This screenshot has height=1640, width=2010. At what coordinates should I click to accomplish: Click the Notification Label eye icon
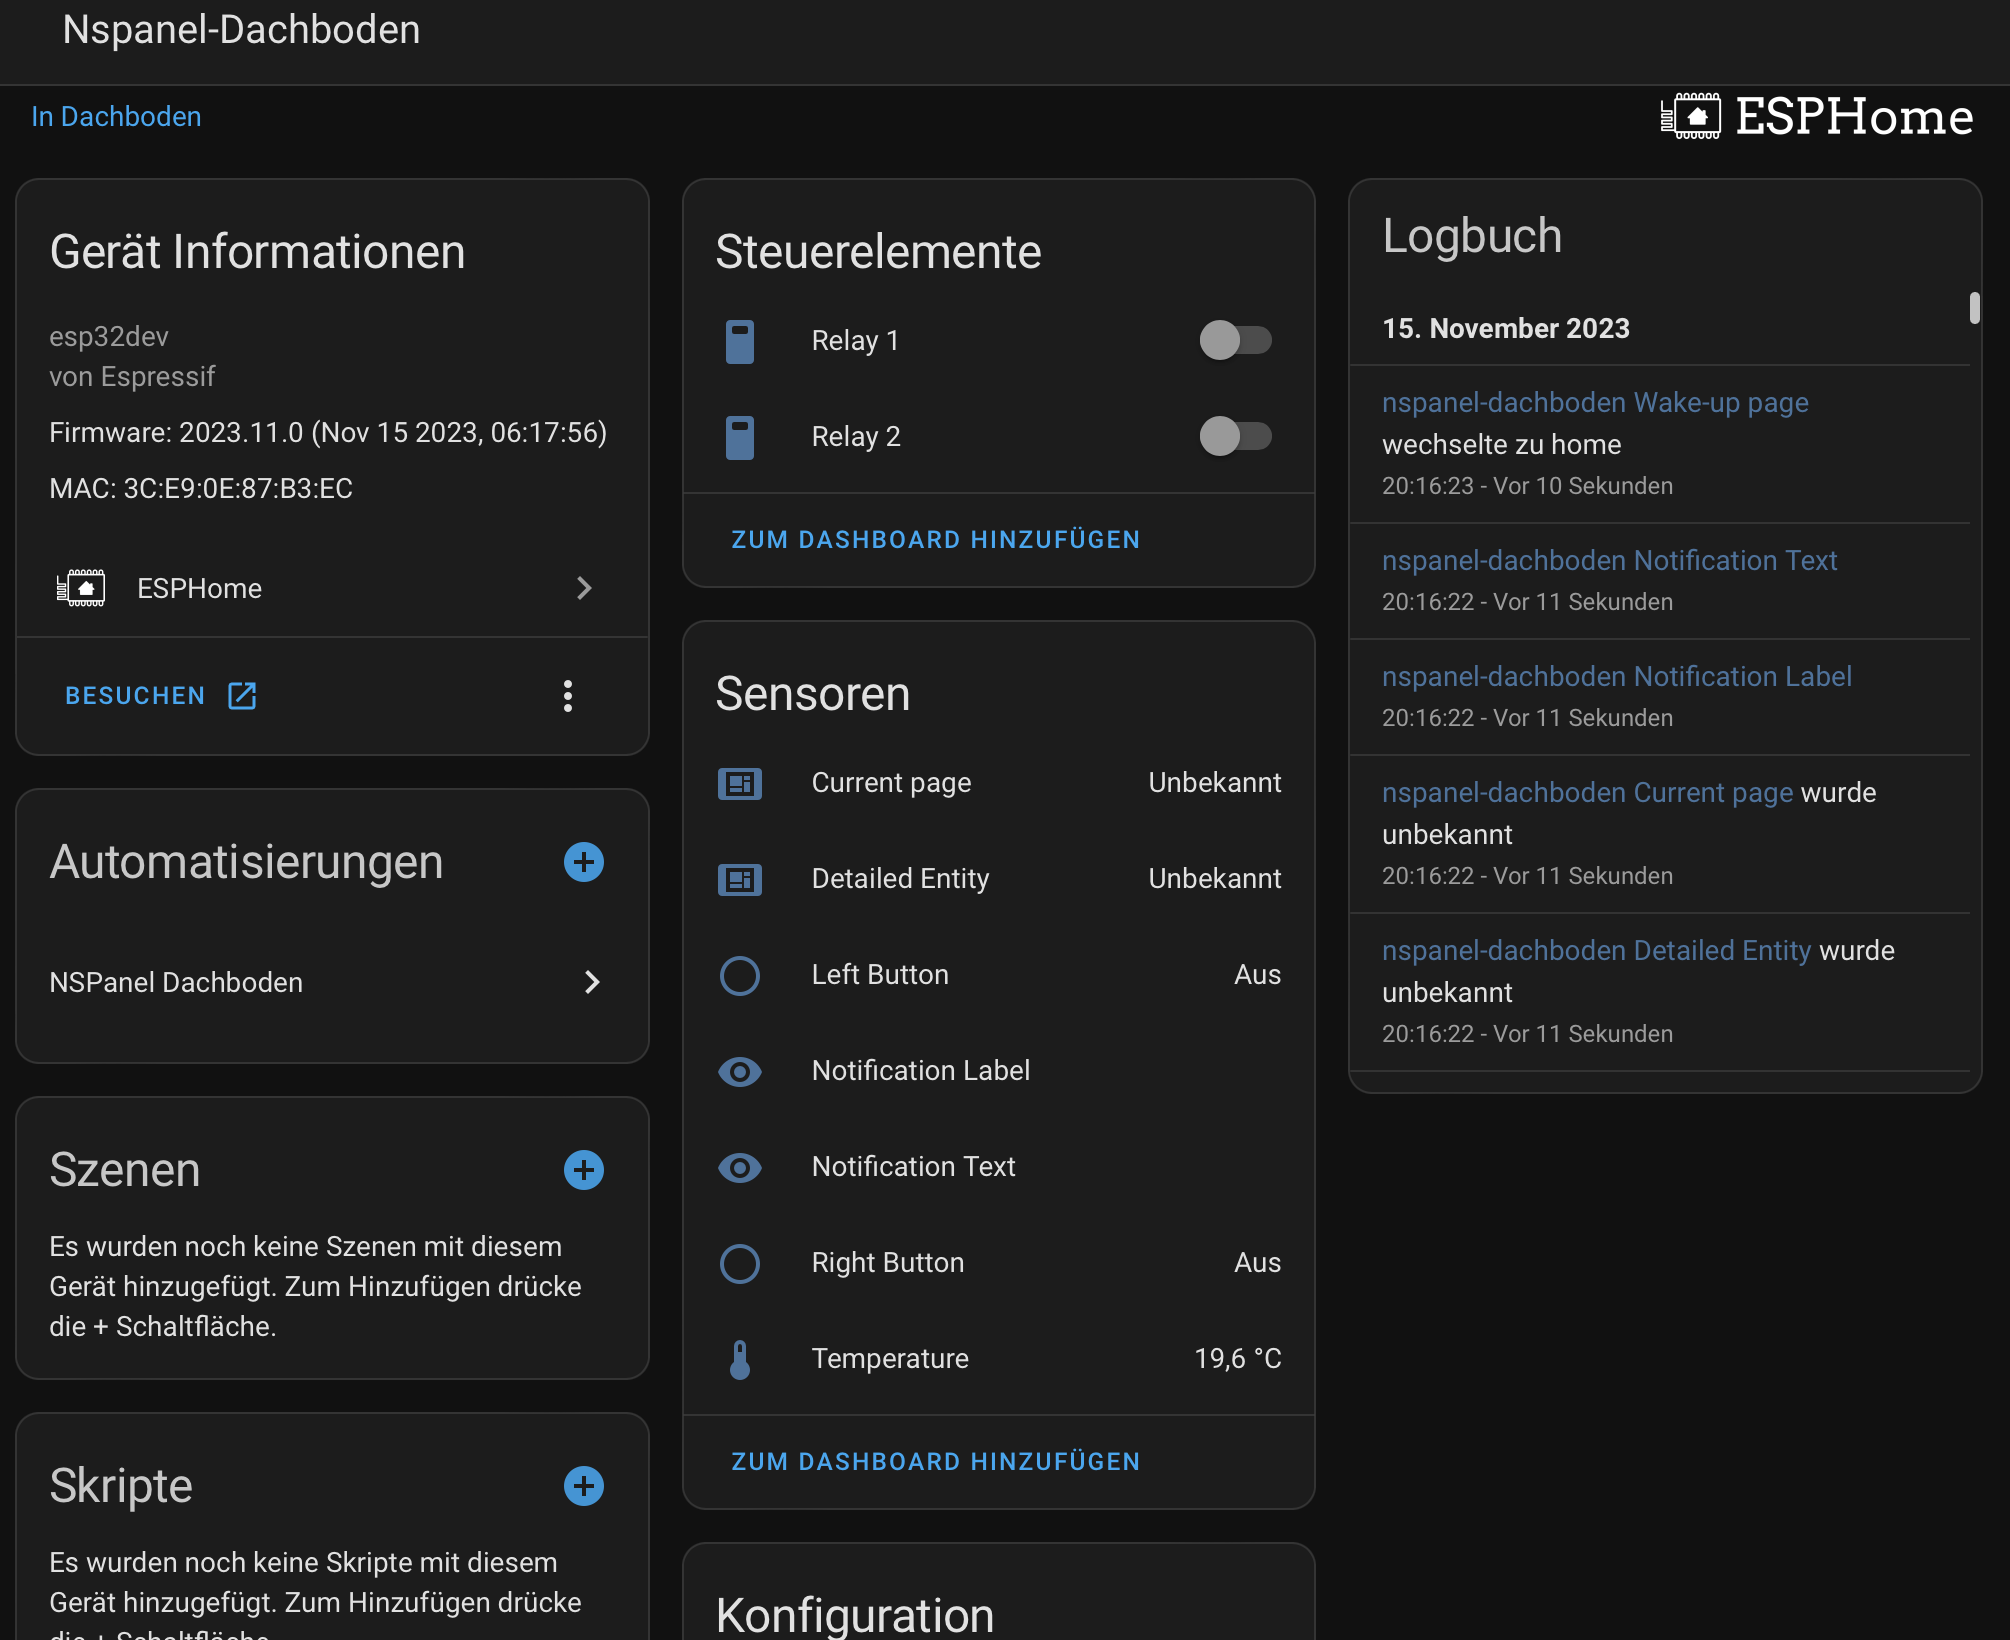[x=740, y=1071]
